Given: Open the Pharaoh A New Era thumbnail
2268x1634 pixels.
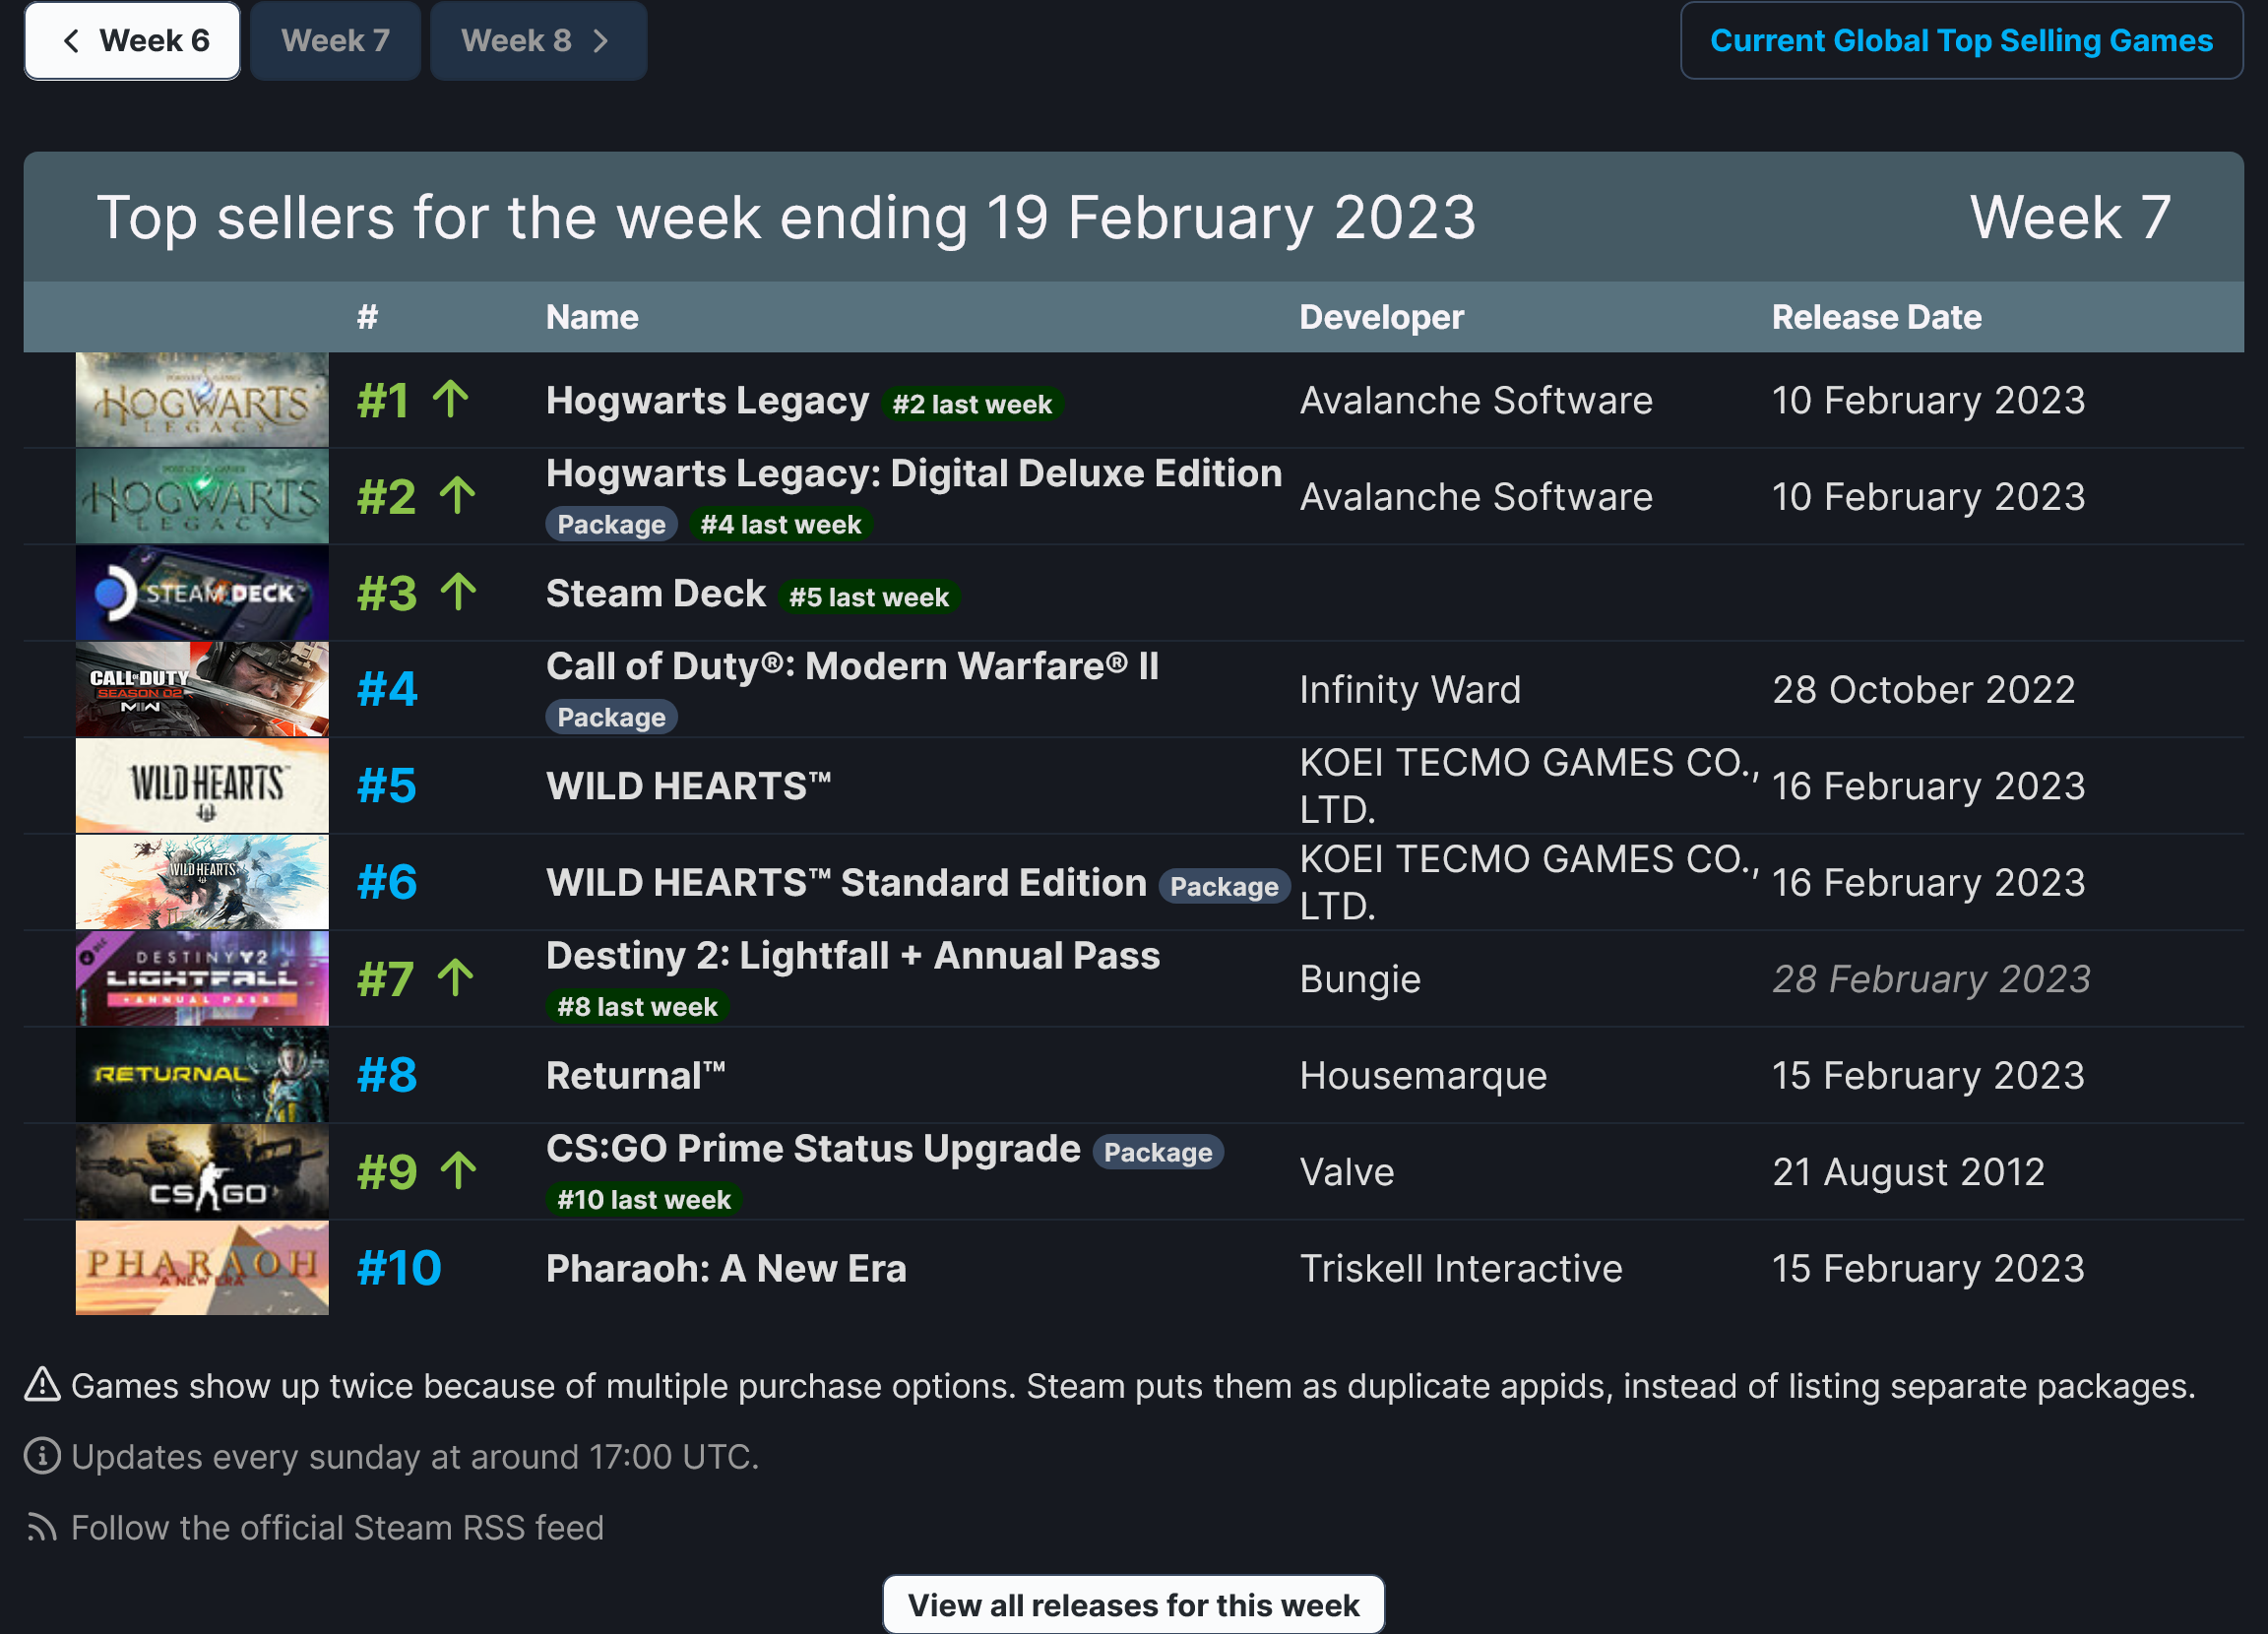Looking at the screenshot, I should pos(202,1268).
